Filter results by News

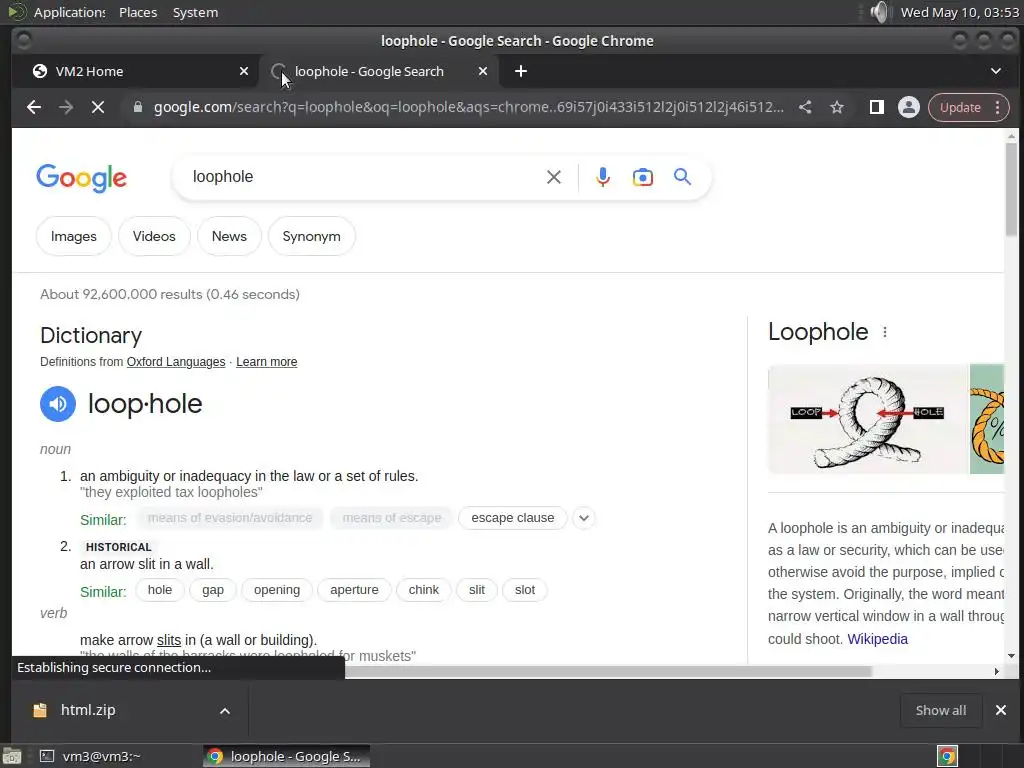click(x=229, y=236)
